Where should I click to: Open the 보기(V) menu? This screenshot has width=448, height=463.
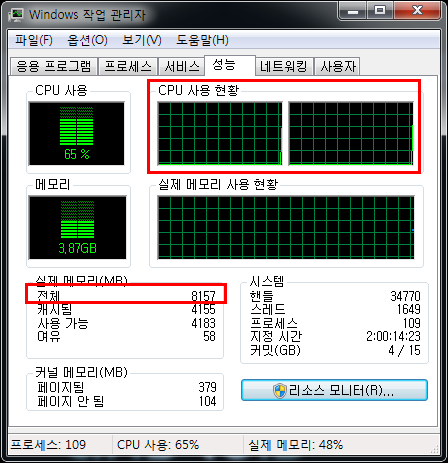point(142,40)
